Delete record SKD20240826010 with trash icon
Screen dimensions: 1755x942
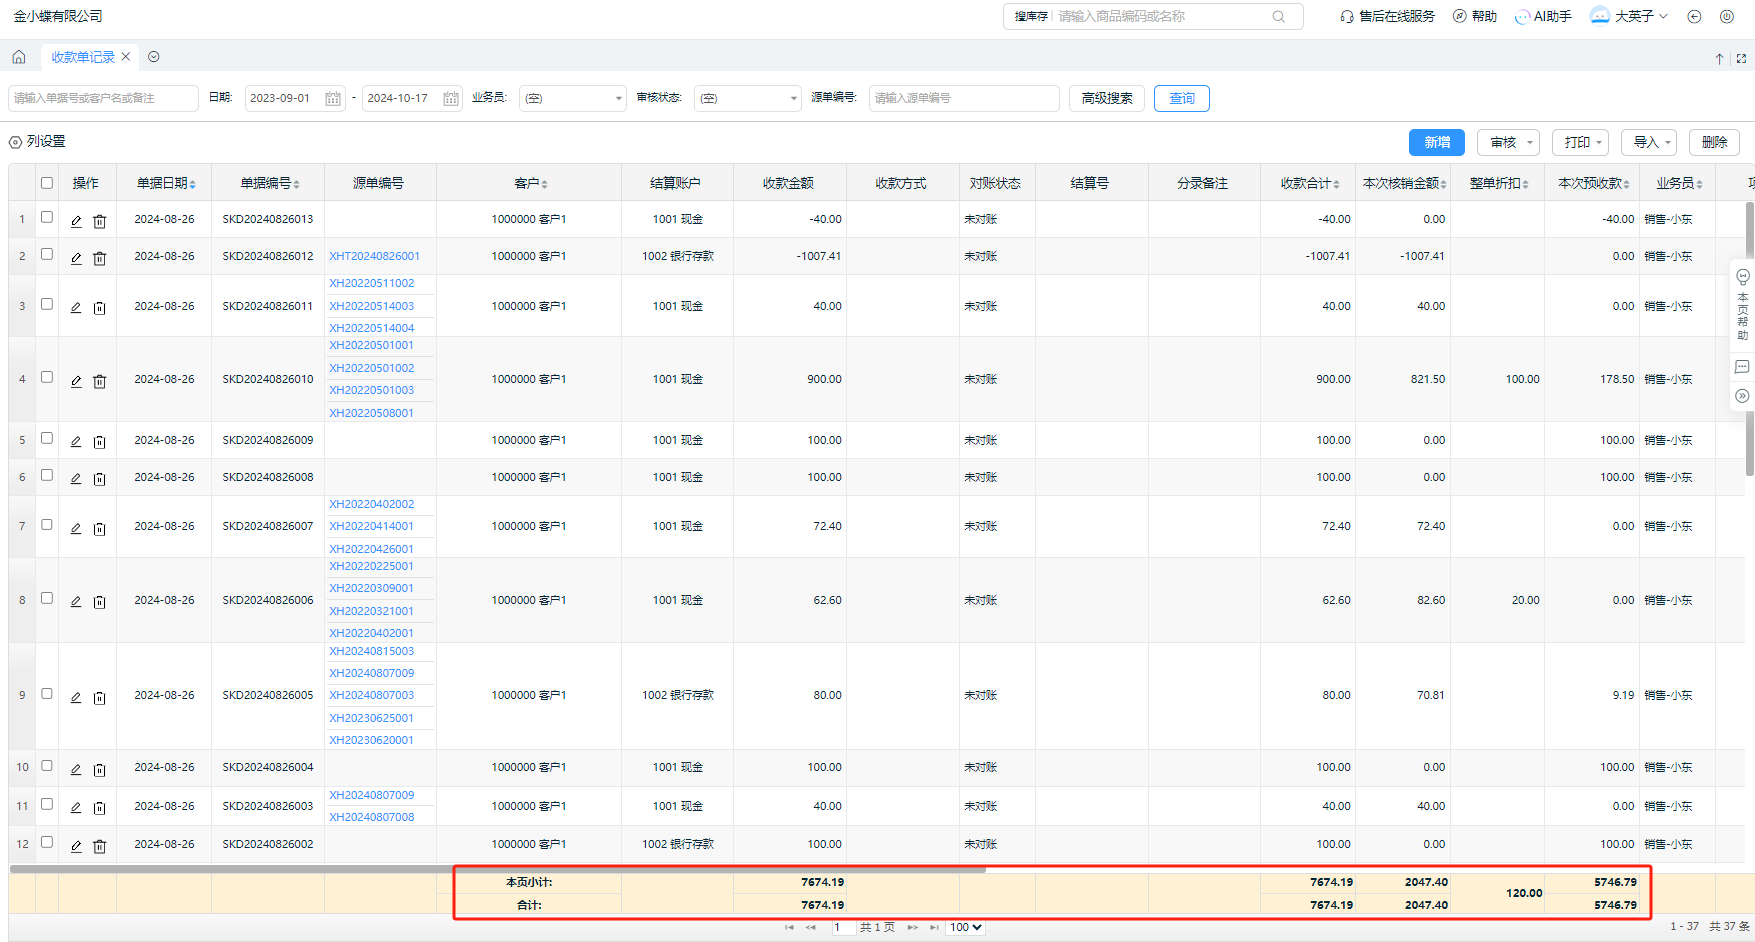(100, 381)
